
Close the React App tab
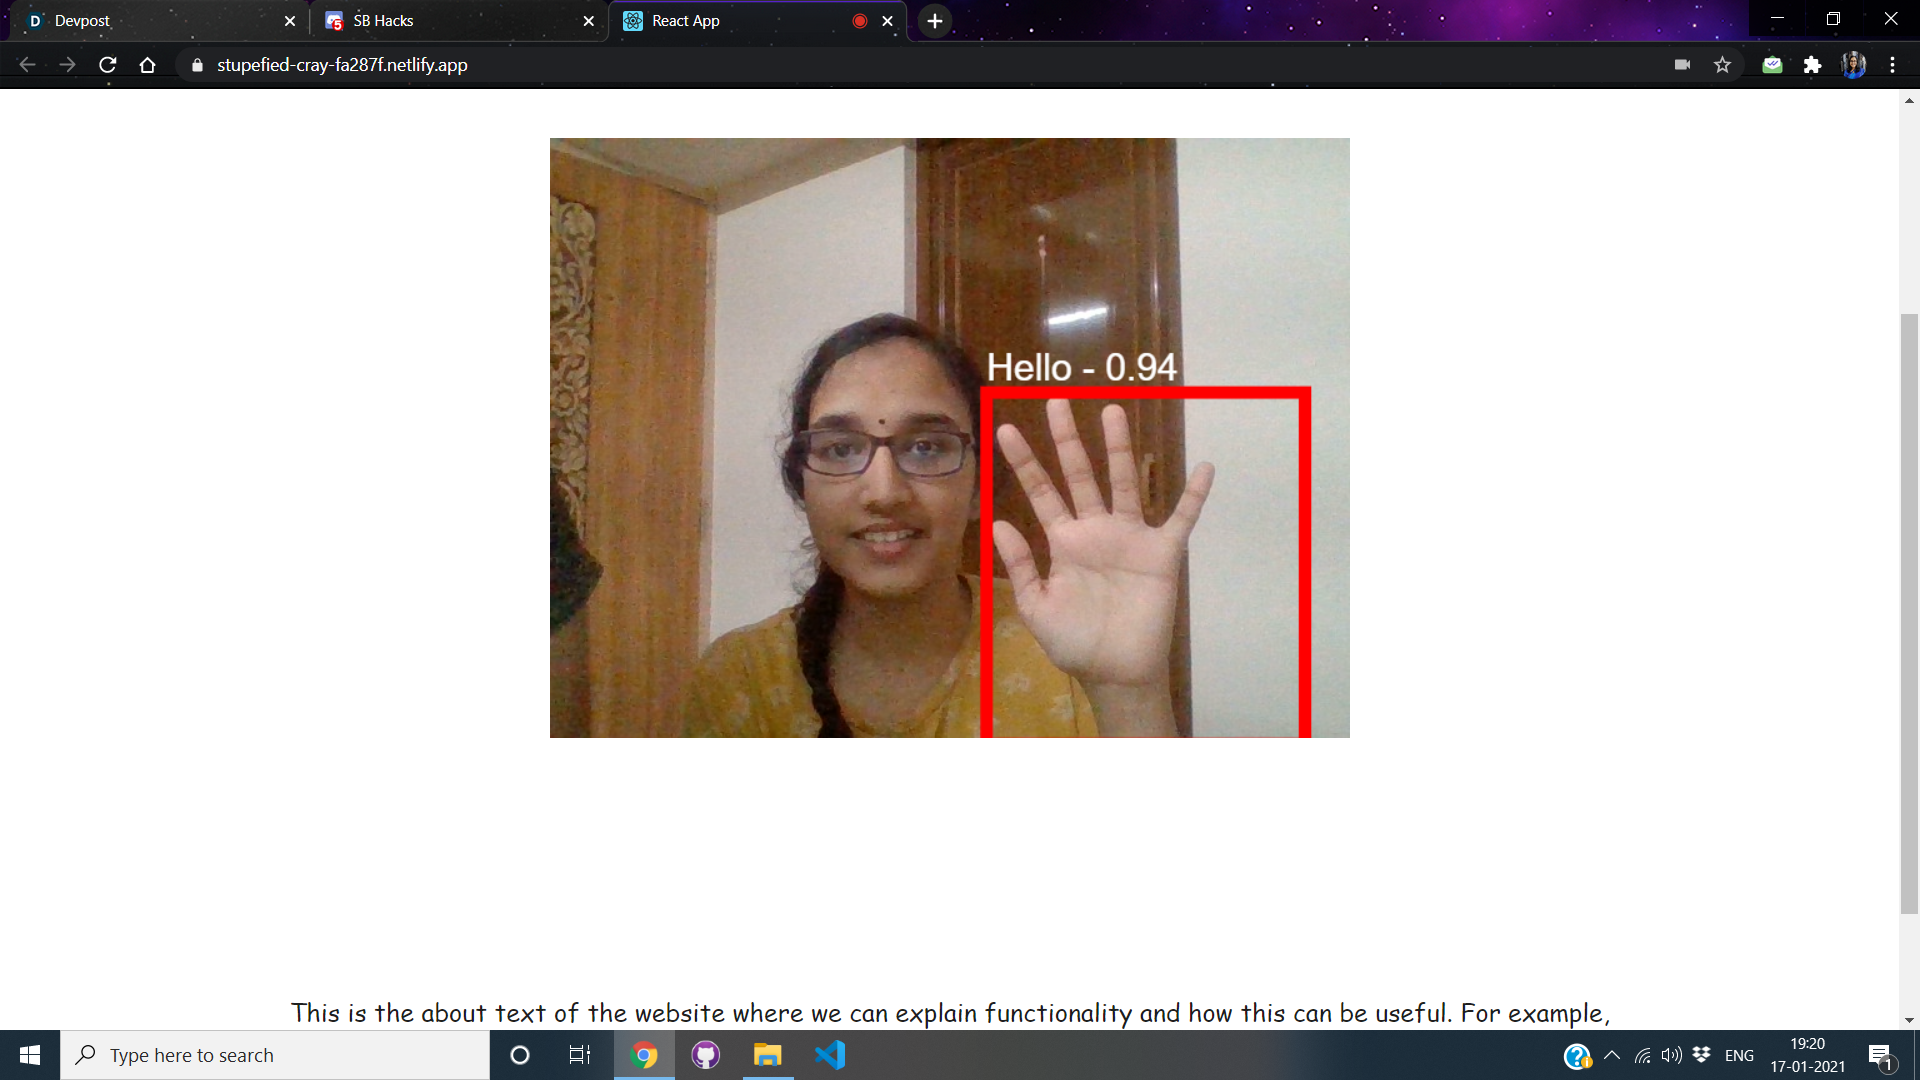(887, 21)
